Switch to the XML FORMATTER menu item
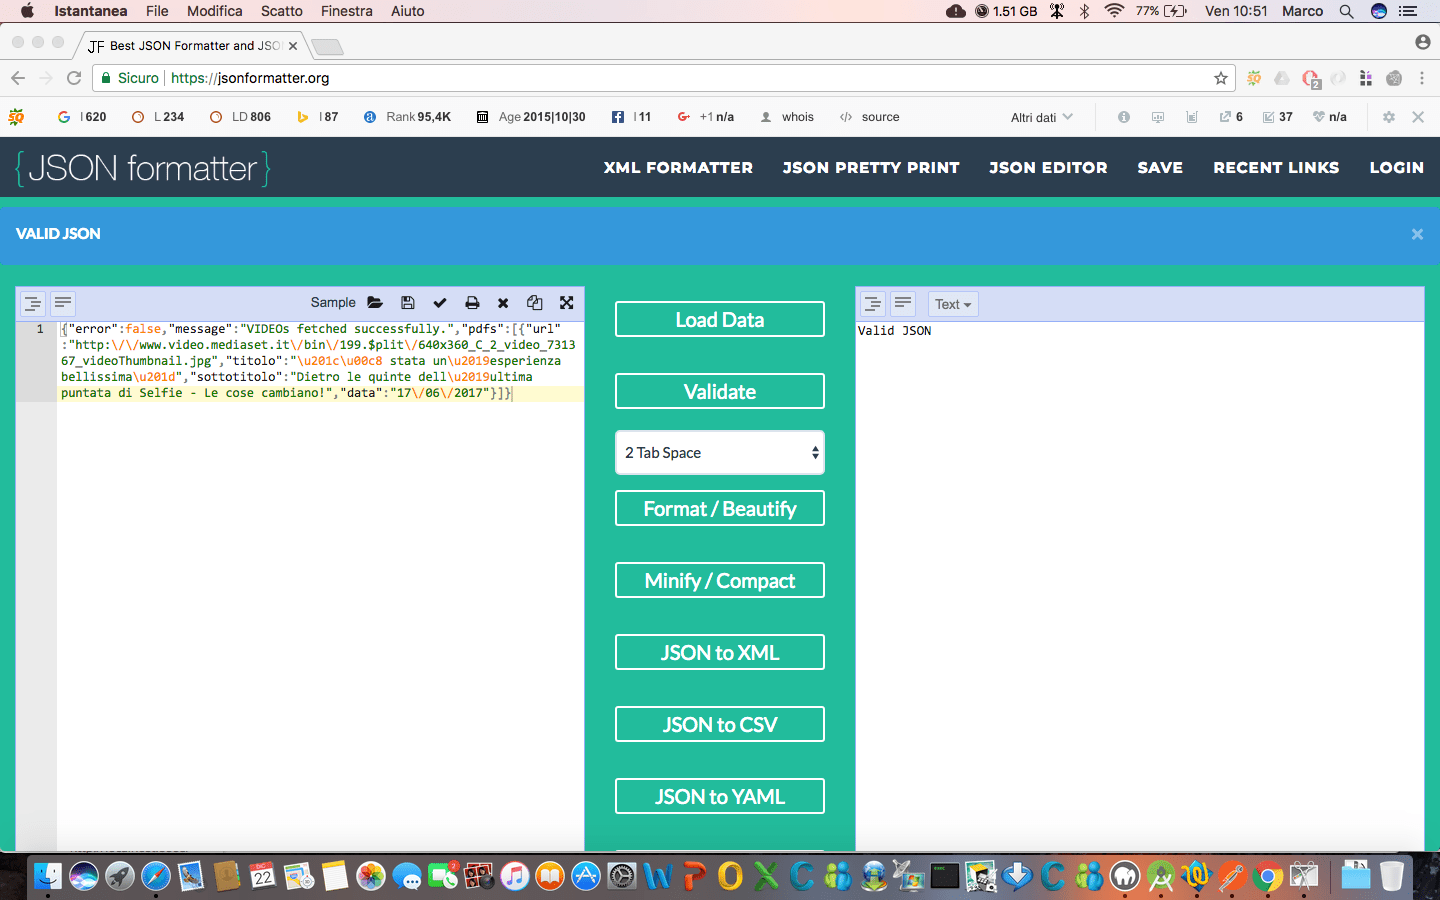Viewport: 1440px width, 900px height. coord(678,167)
